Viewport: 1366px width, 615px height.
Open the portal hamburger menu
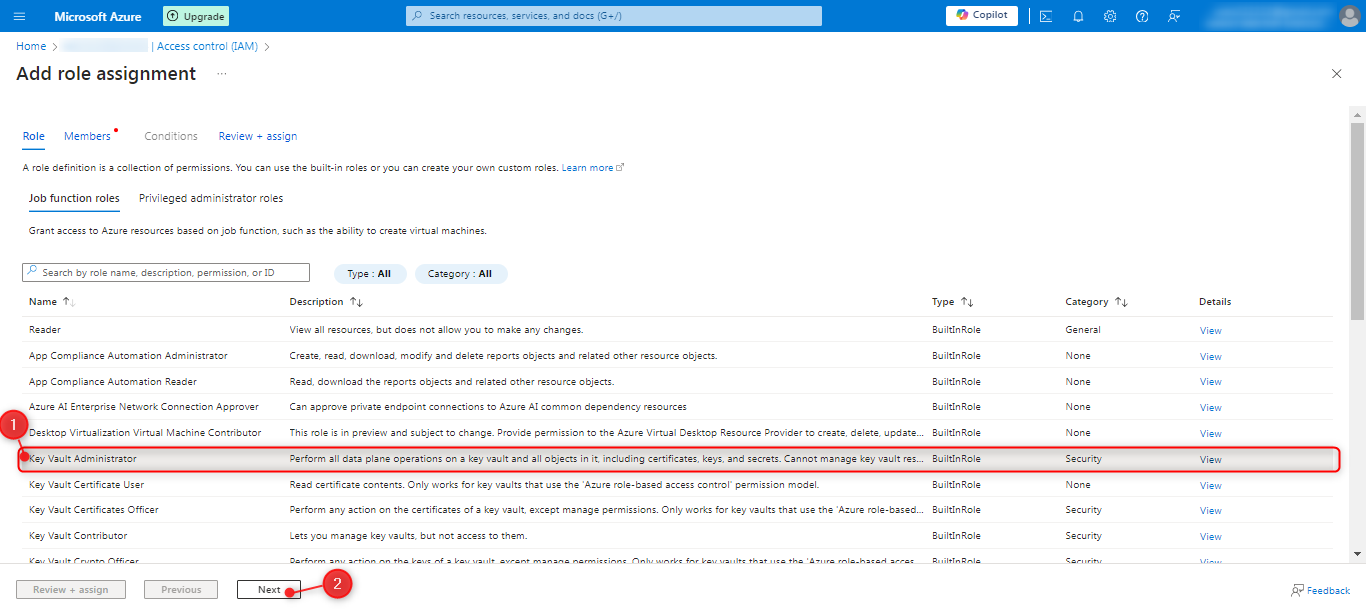pyautogui.click(x=20, y=16)
